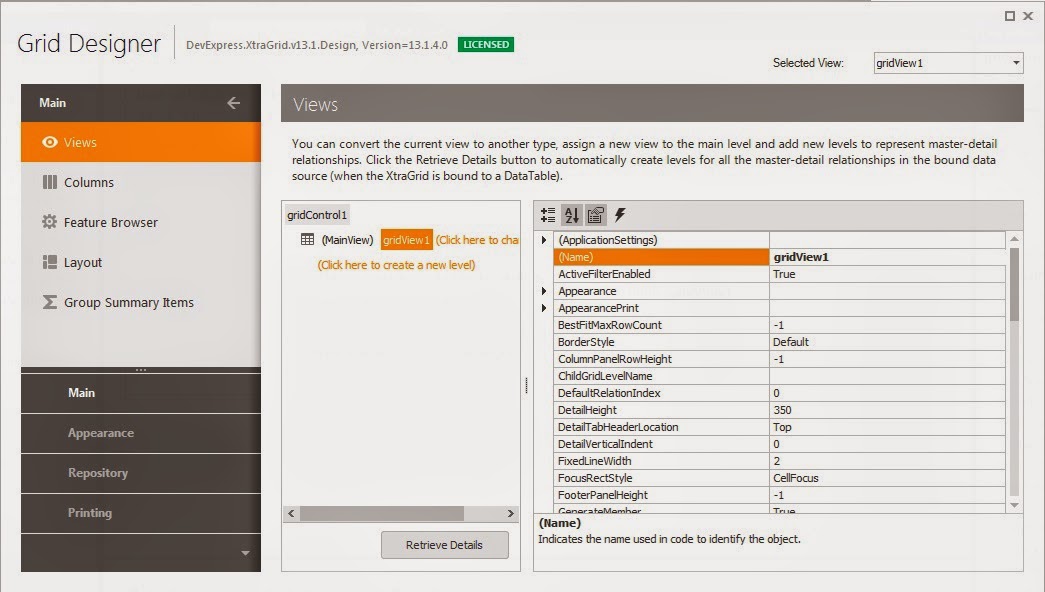Show Property Pages icon in property grid

click(596, 215)
